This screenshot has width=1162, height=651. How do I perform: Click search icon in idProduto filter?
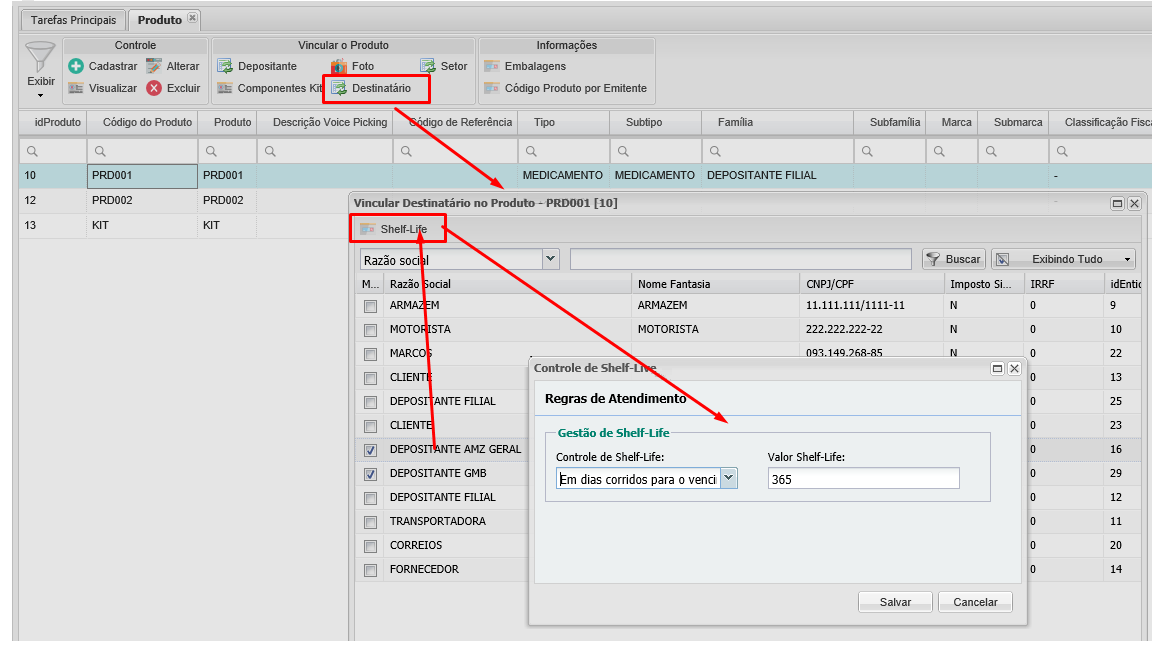click(33, 151)
